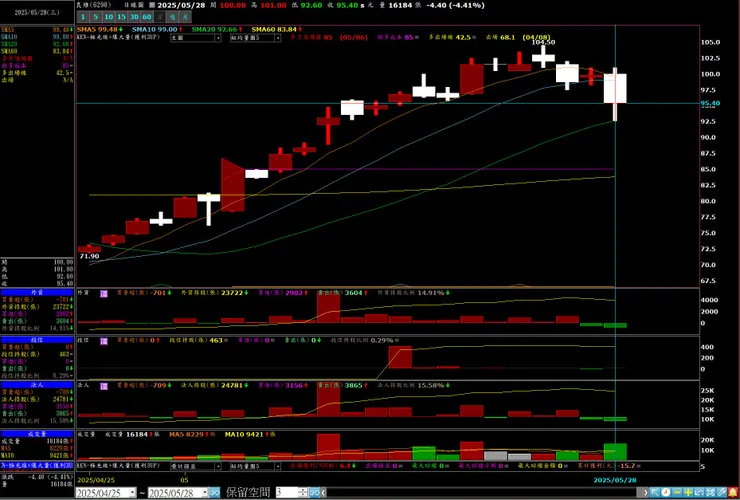Viewport: 740px width, 500px height.
Task: Click the 投信 panel header
Action: pos(37,339)
